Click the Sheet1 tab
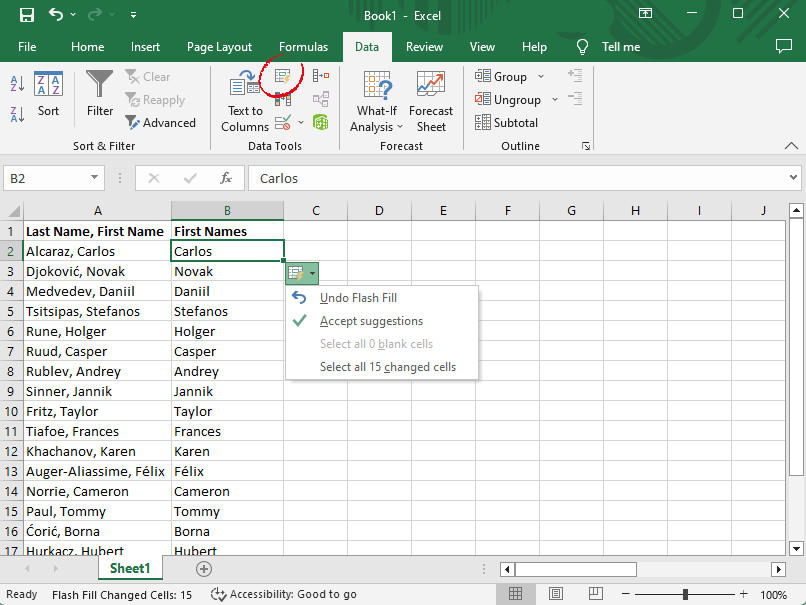 pos(130,568)
